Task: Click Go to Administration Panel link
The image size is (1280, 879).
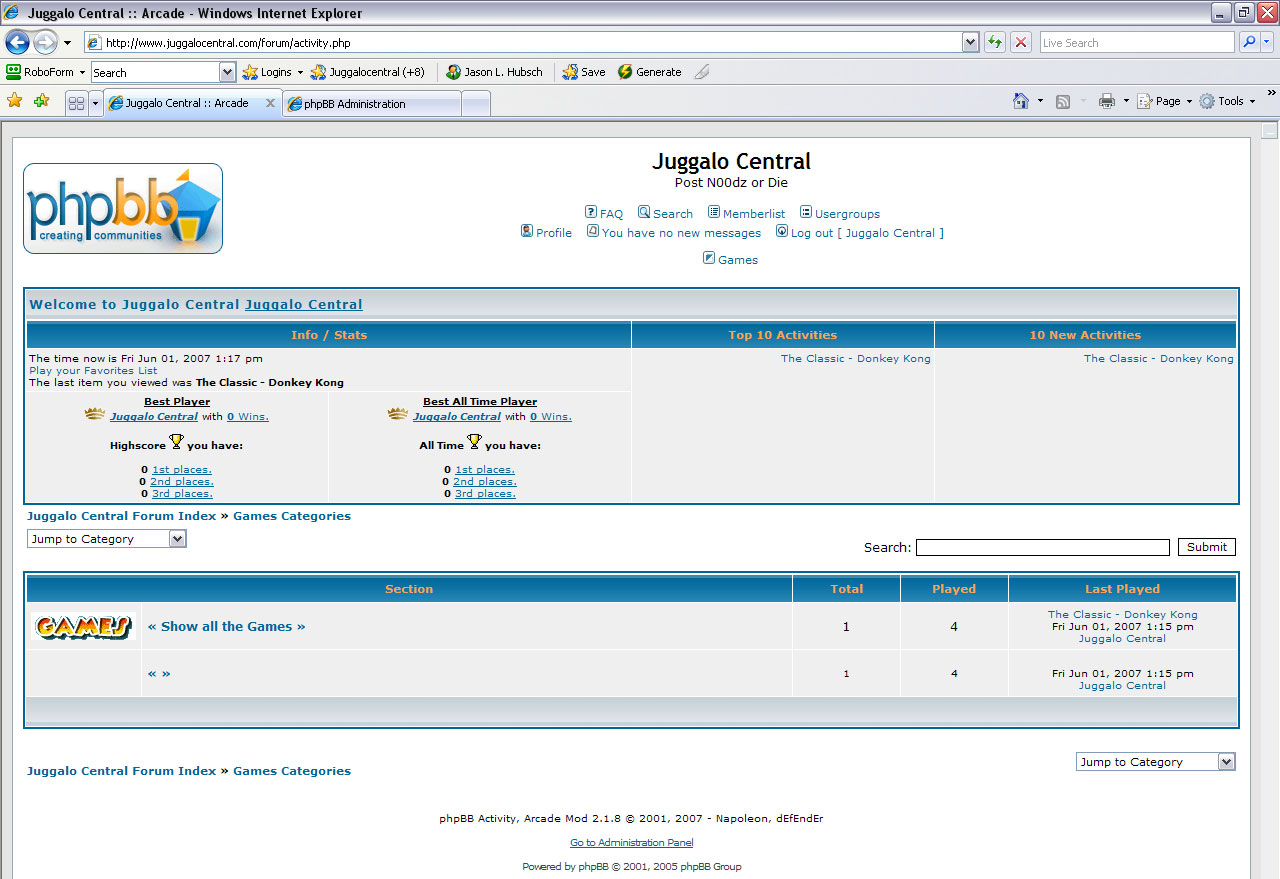Action: click(631, 843)
